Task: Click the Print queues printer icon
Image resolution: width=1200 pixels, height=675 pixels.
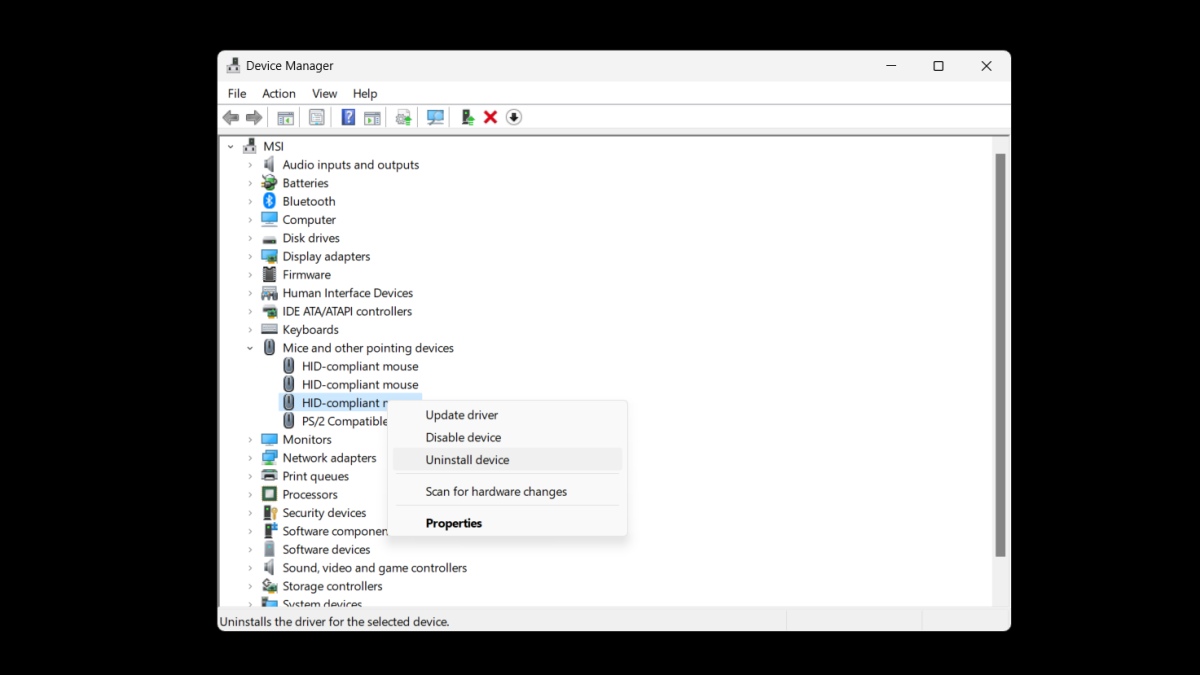Action: pyautogui.click(x=269, y=476)
